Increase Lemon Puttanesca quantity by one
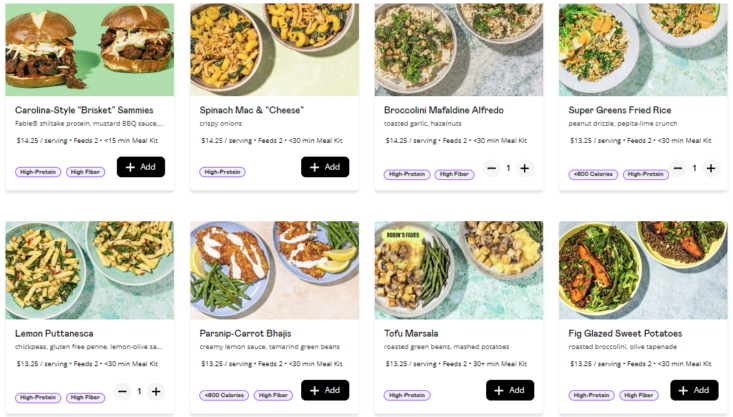This screenshot has width=733, height=417. point(156,391)
